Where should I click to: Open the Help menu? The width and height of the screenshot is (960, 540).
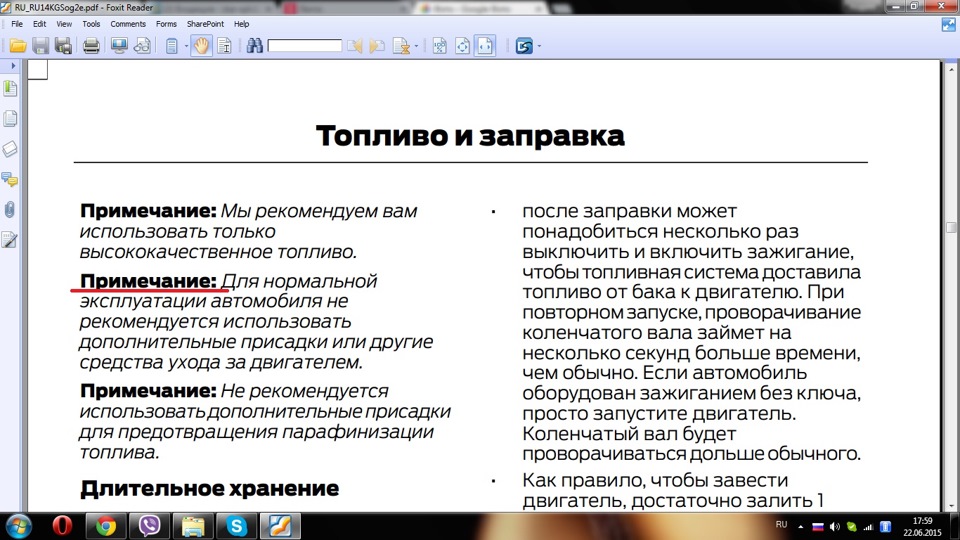(x=241, y=24)
